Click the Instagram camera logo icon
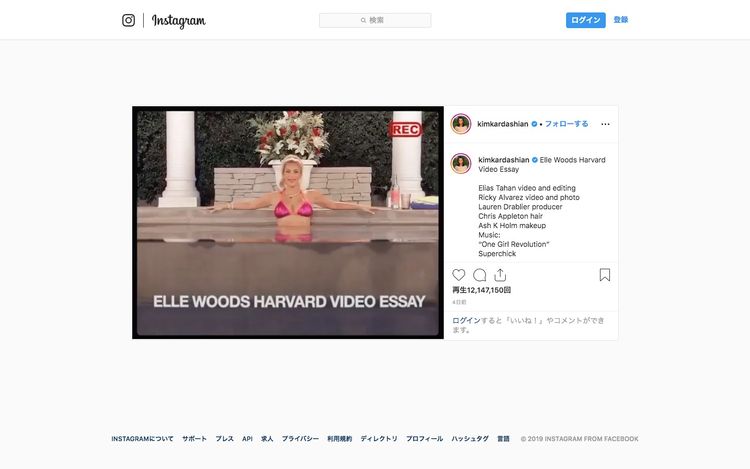Screen dimensions: 750x469 [x=128, y=20]
